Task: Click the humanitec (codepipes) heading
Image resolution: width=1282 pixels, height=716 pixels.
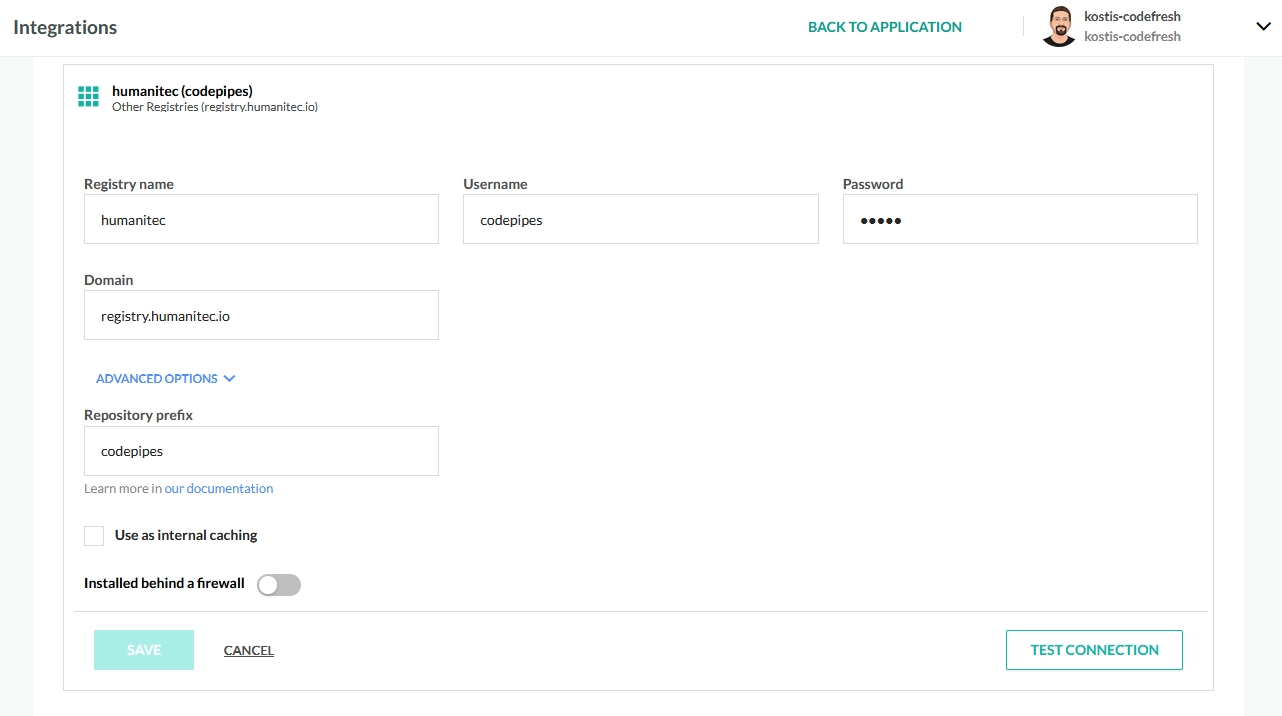Action: (x=182, y=91)
